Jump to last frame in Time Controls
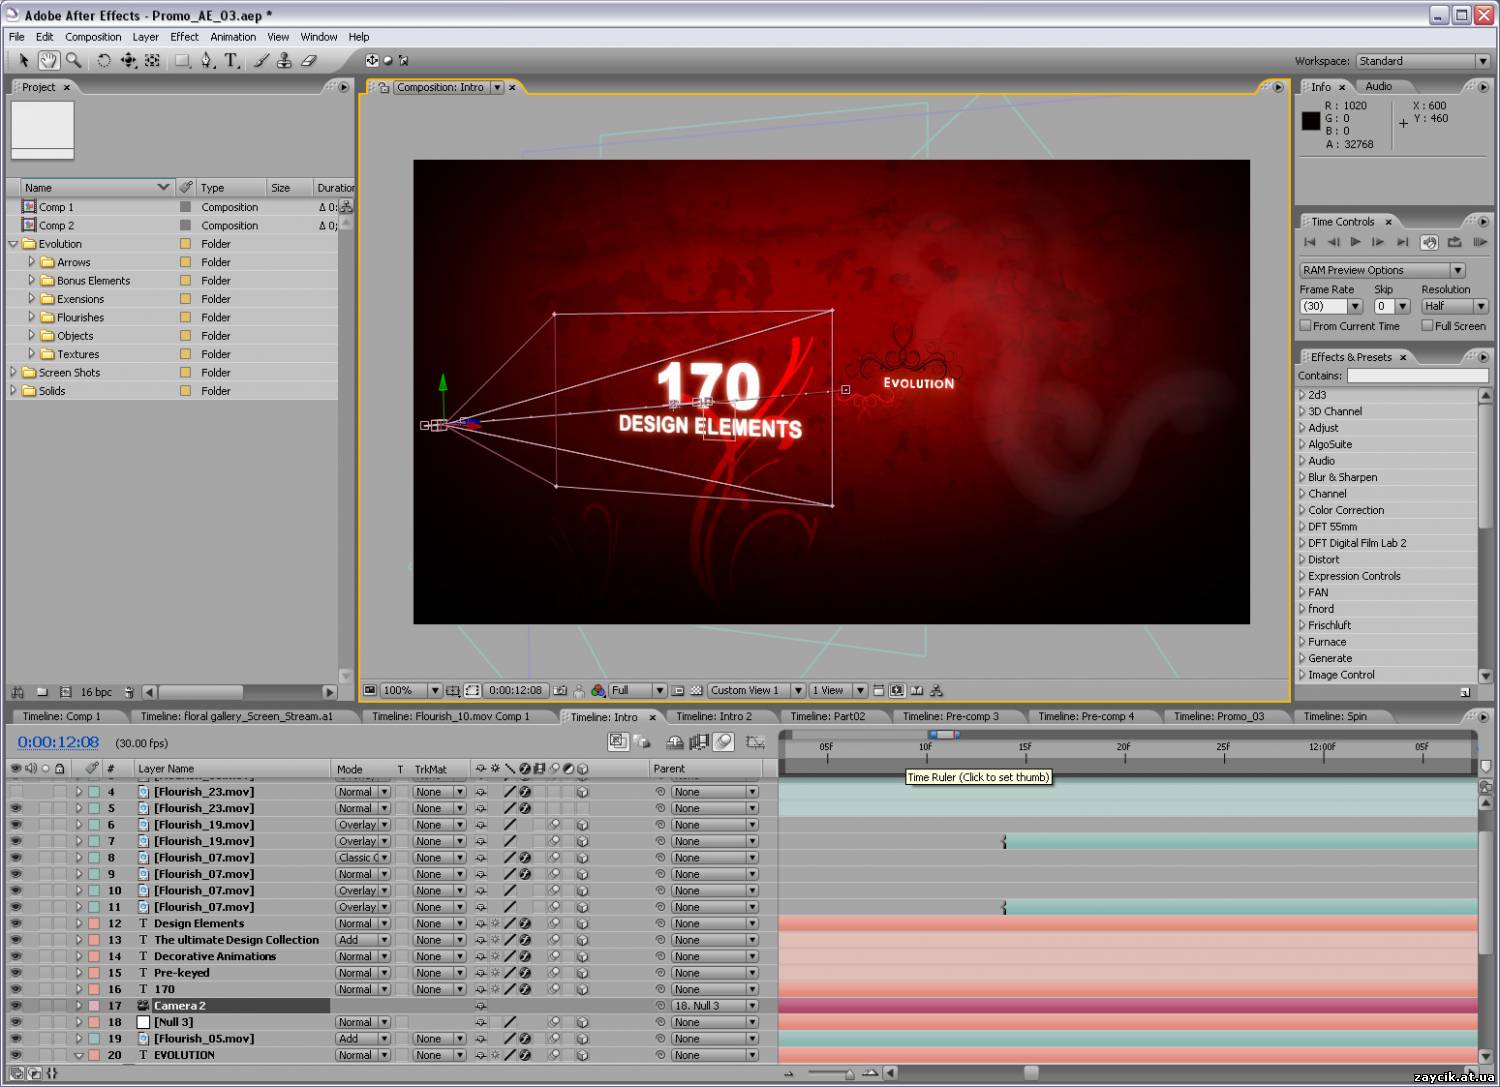 coord(1402,242)
